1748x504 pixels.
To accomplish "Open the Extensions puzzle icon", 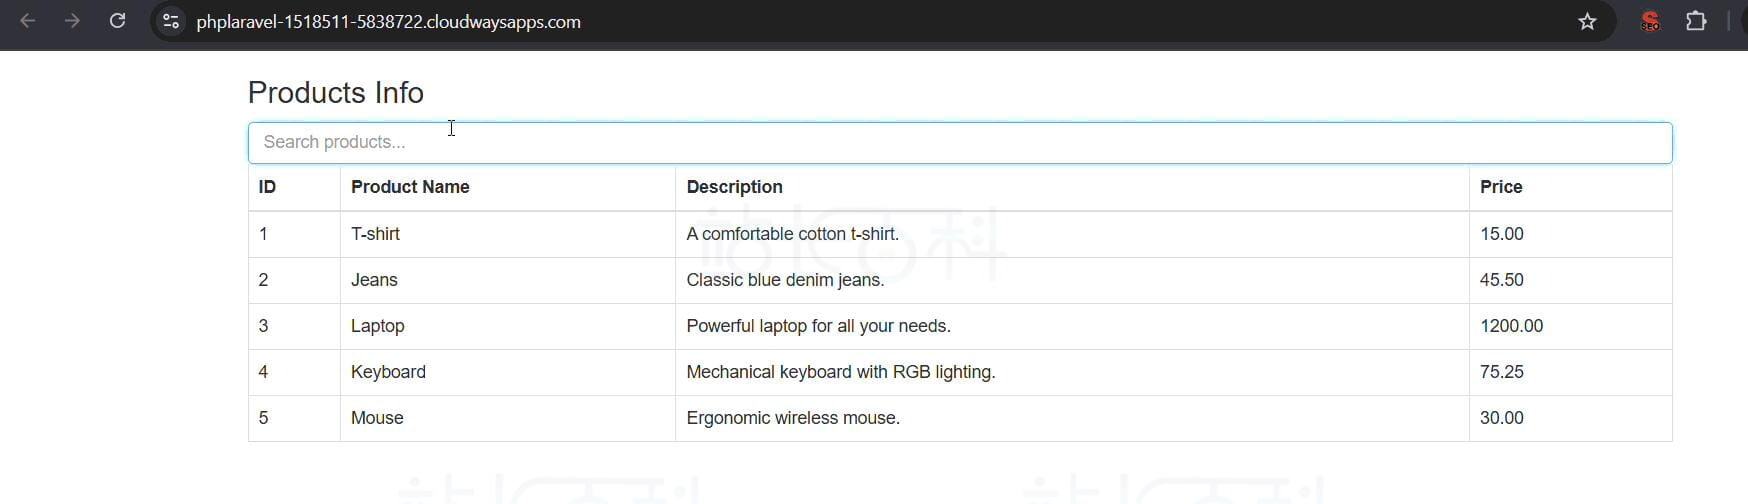I will click(x=1696, y=21).
